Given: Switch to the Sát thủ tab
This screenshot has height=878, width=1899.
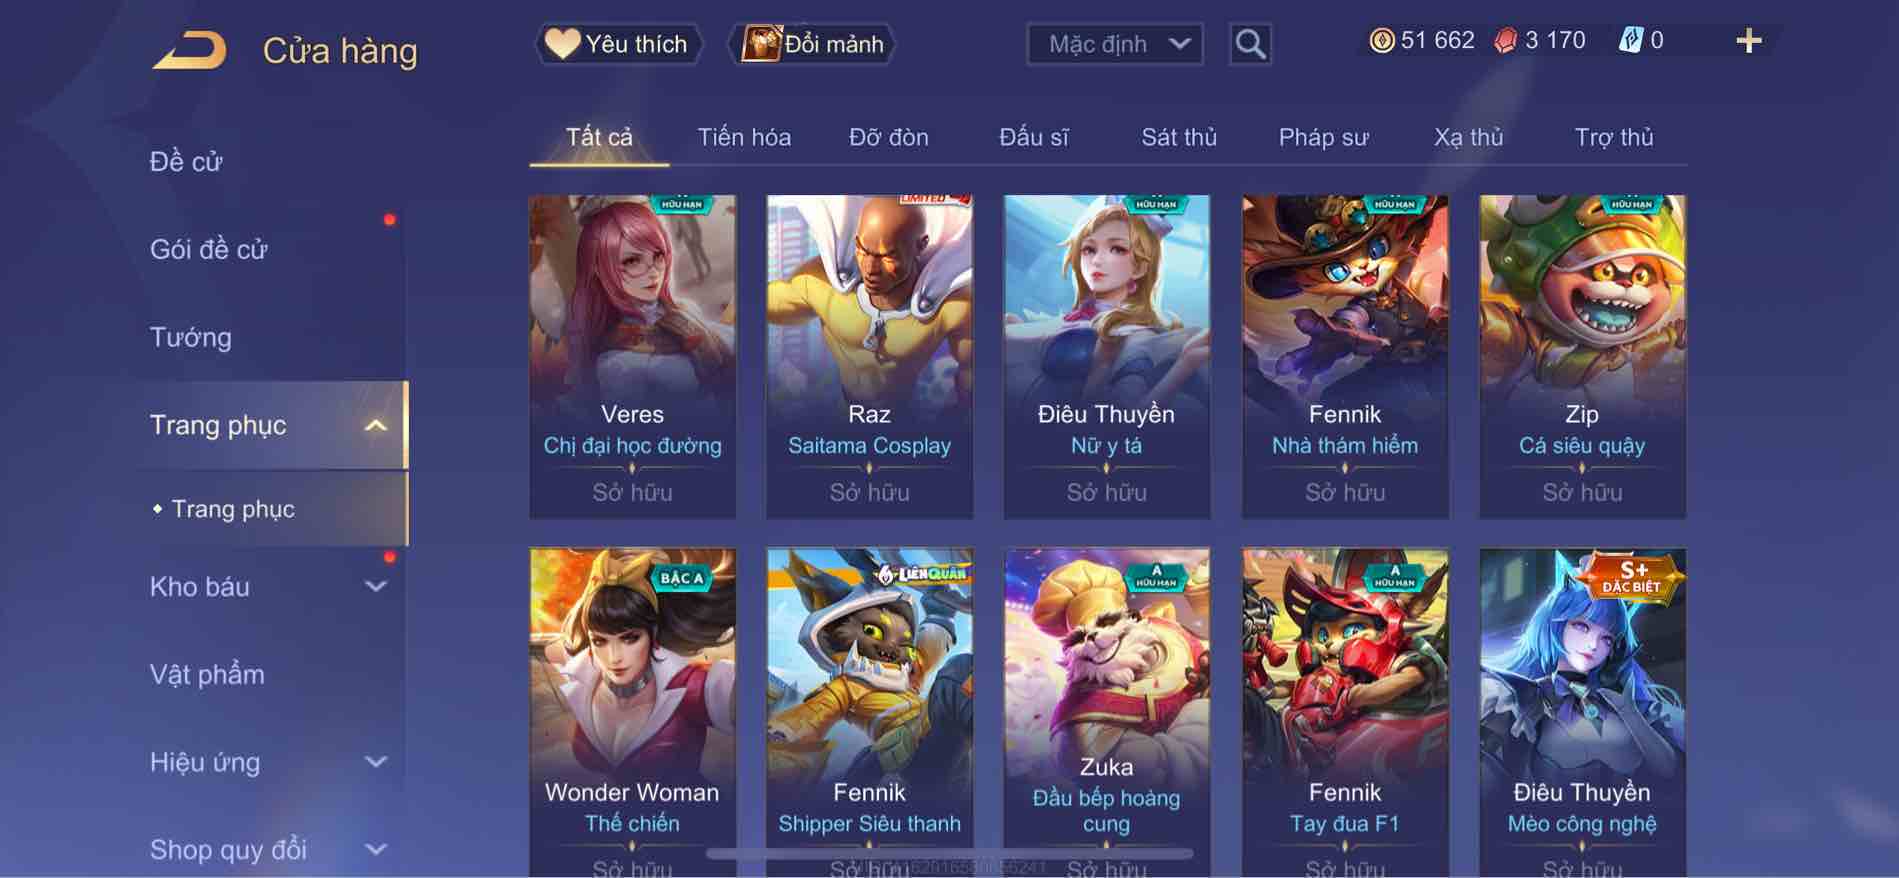Looking at the screenshot, I should [x=1179, y=137].
